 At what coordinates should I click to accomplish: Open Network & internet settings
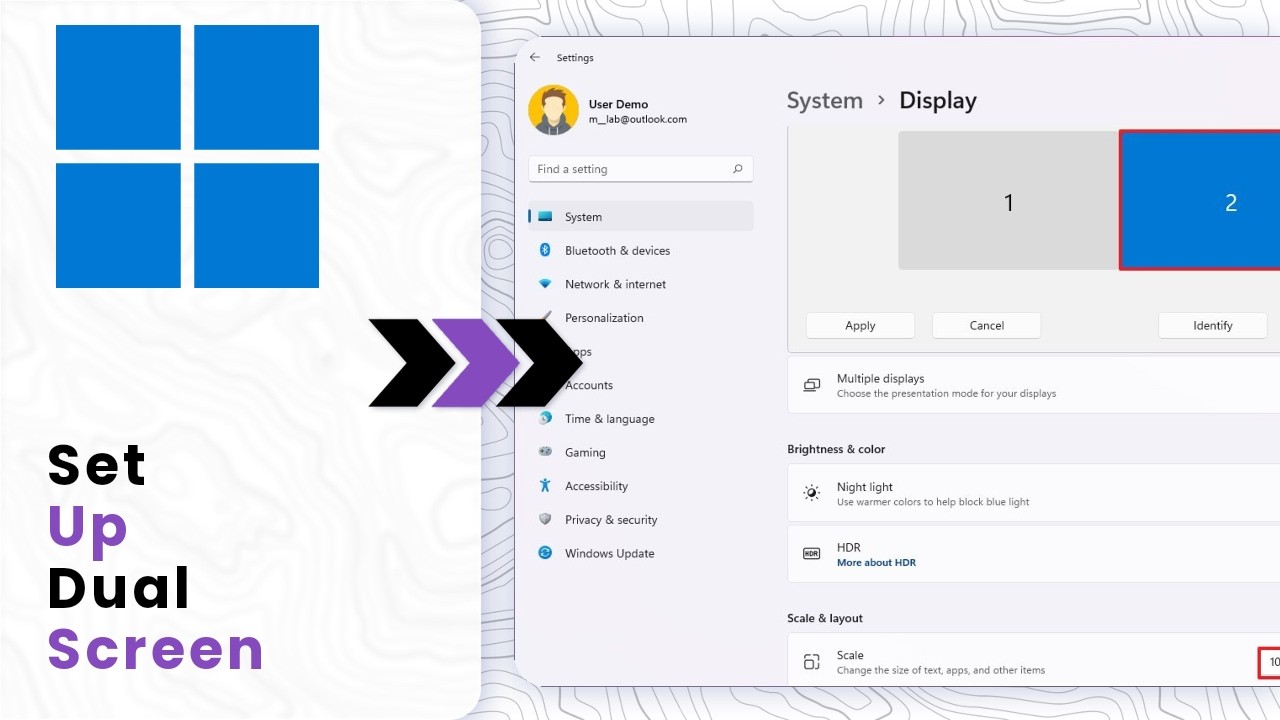click(x=641, y=284)
